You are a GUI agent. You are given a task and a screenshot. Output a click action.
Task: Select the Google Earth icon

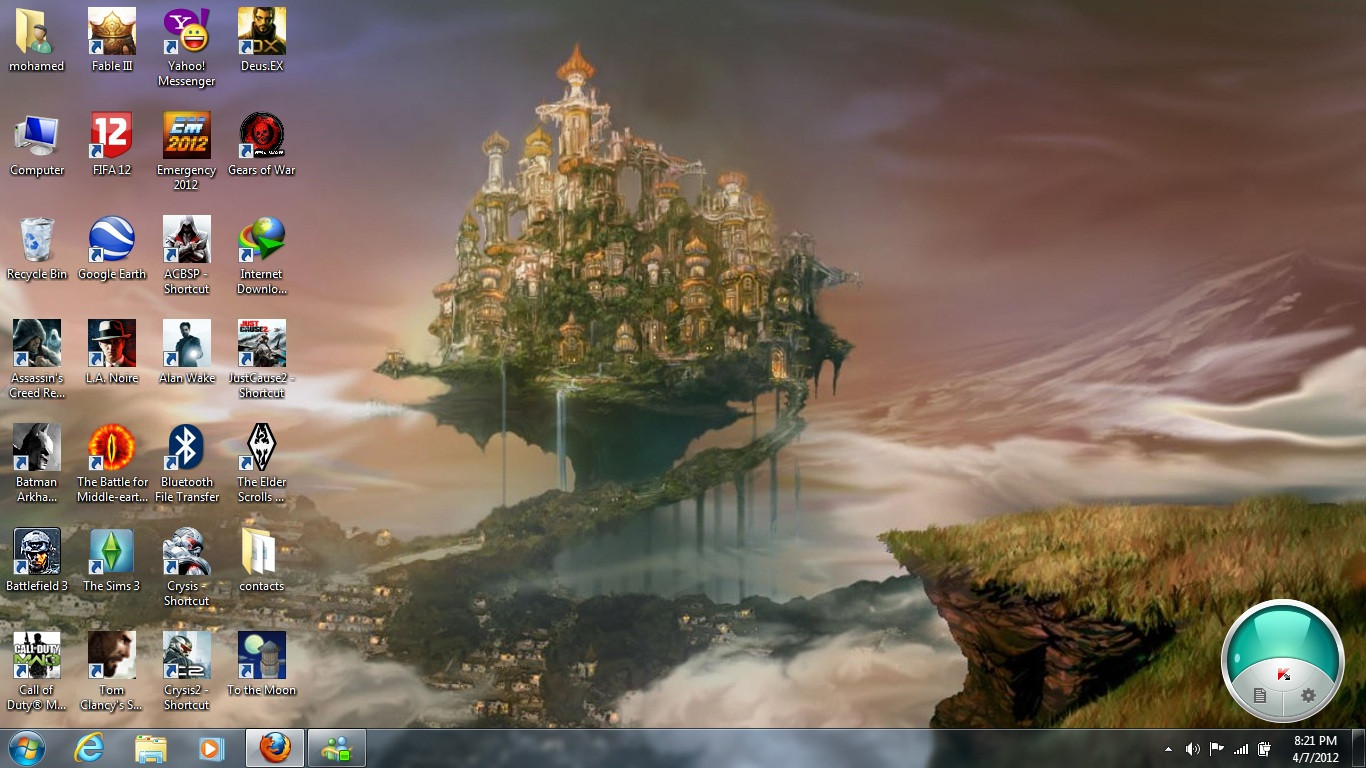coord(112,248)
